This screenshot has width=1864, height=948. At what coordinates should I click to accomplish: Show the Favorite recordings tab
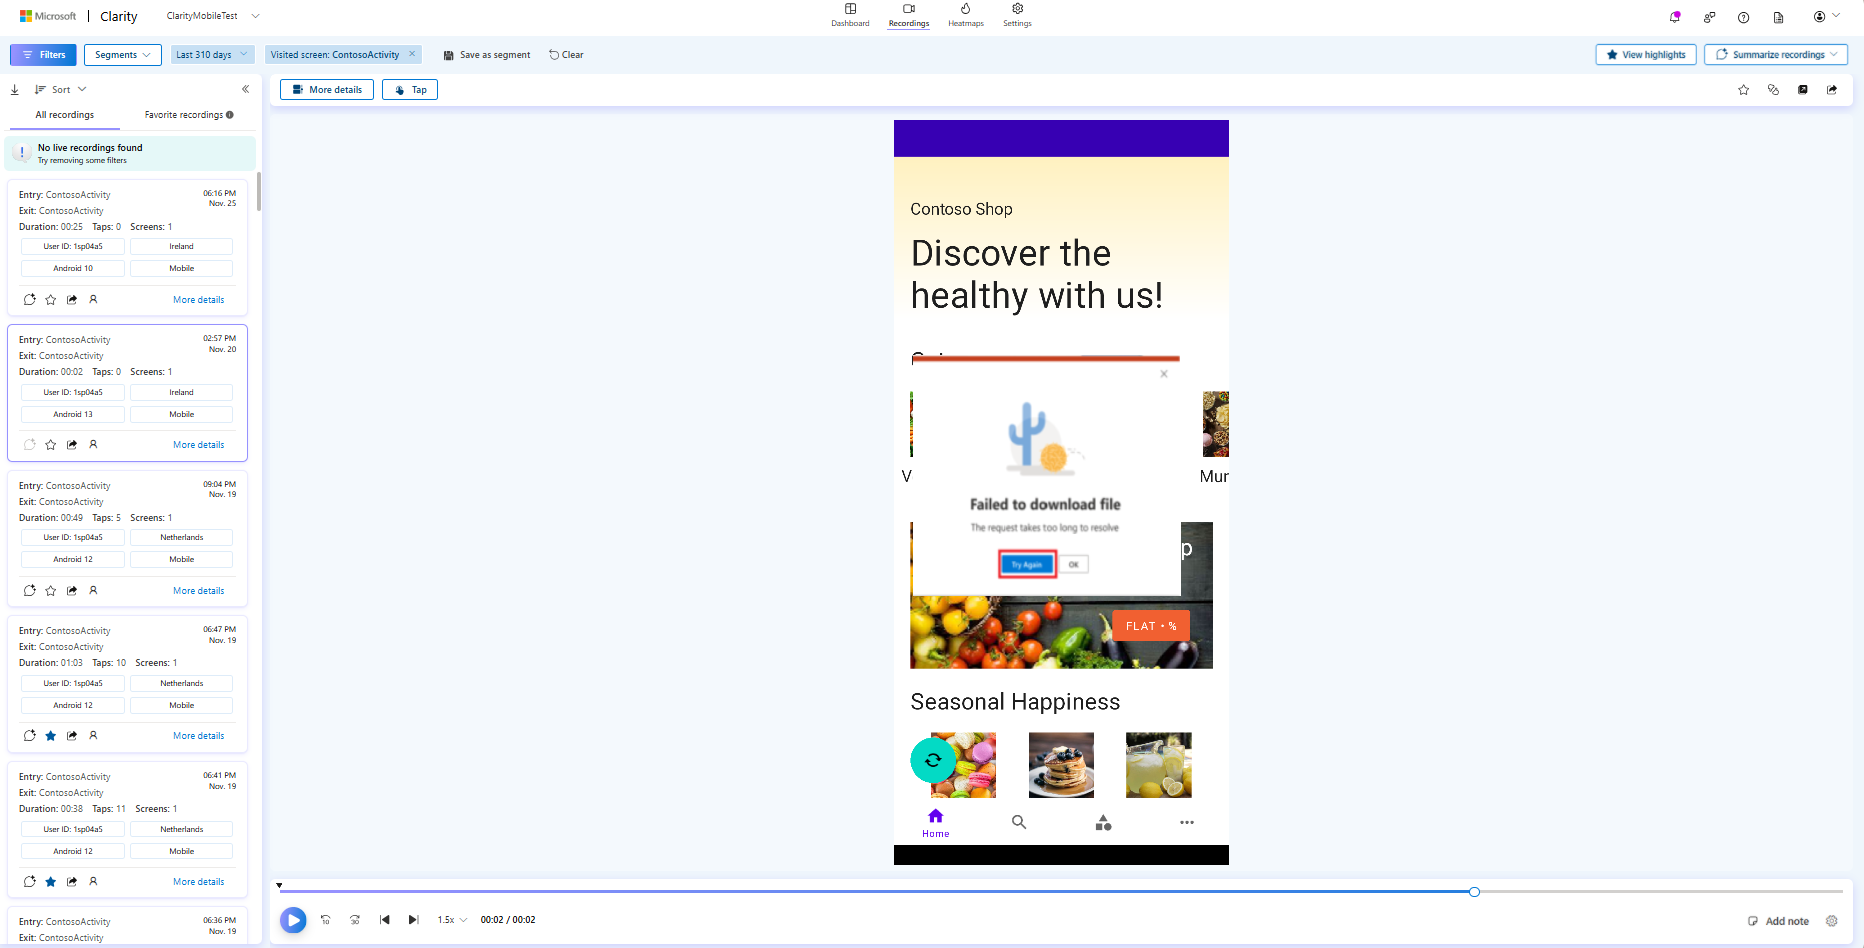click(x=189, y=115)
